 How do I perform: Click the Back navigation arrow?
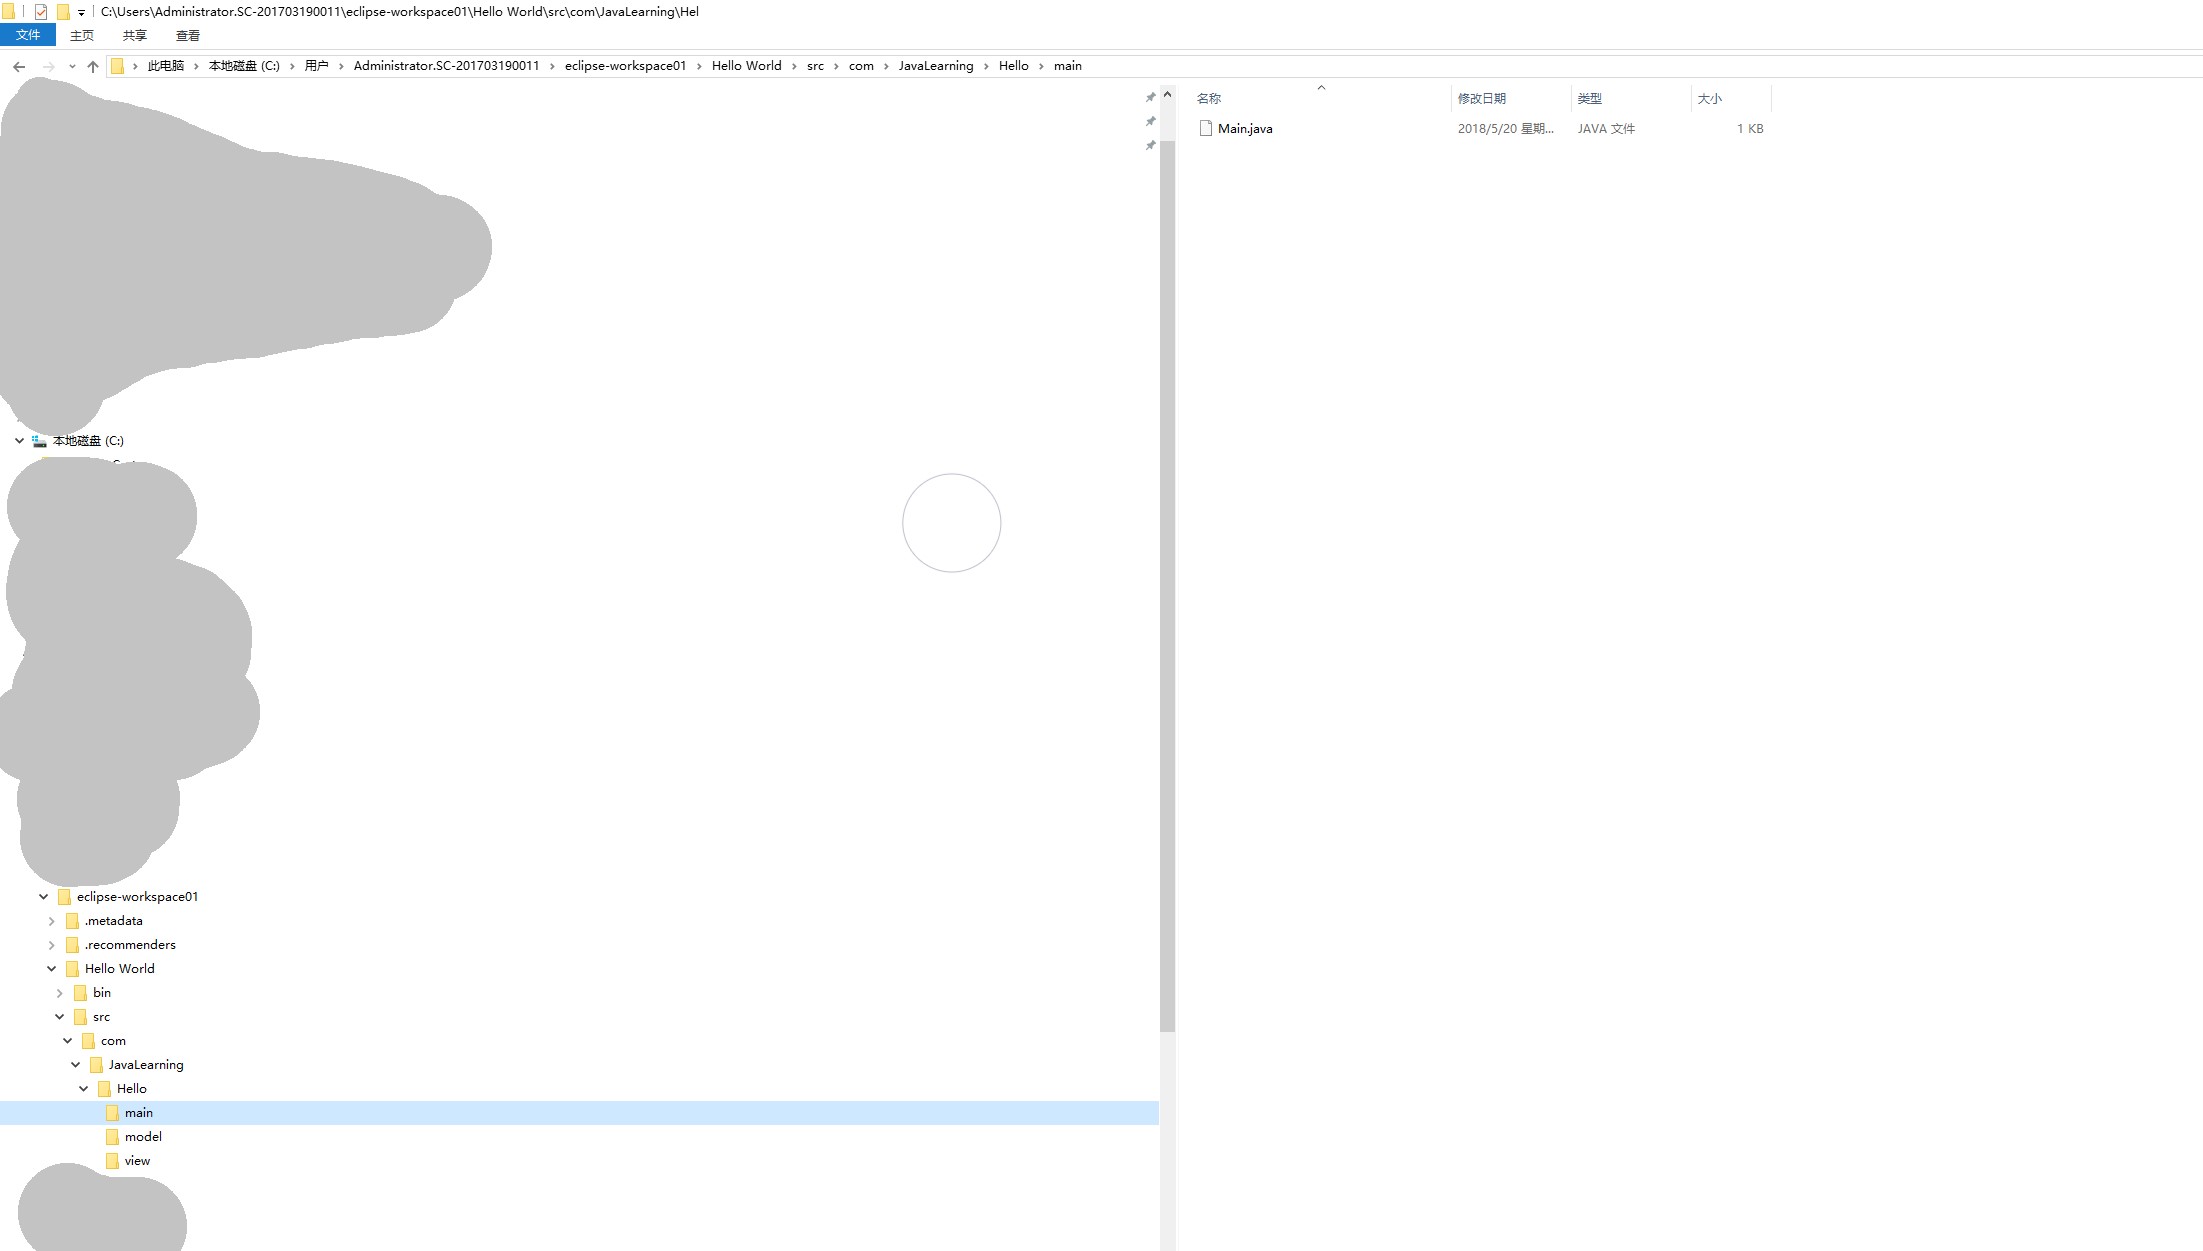tap(19, 67)
